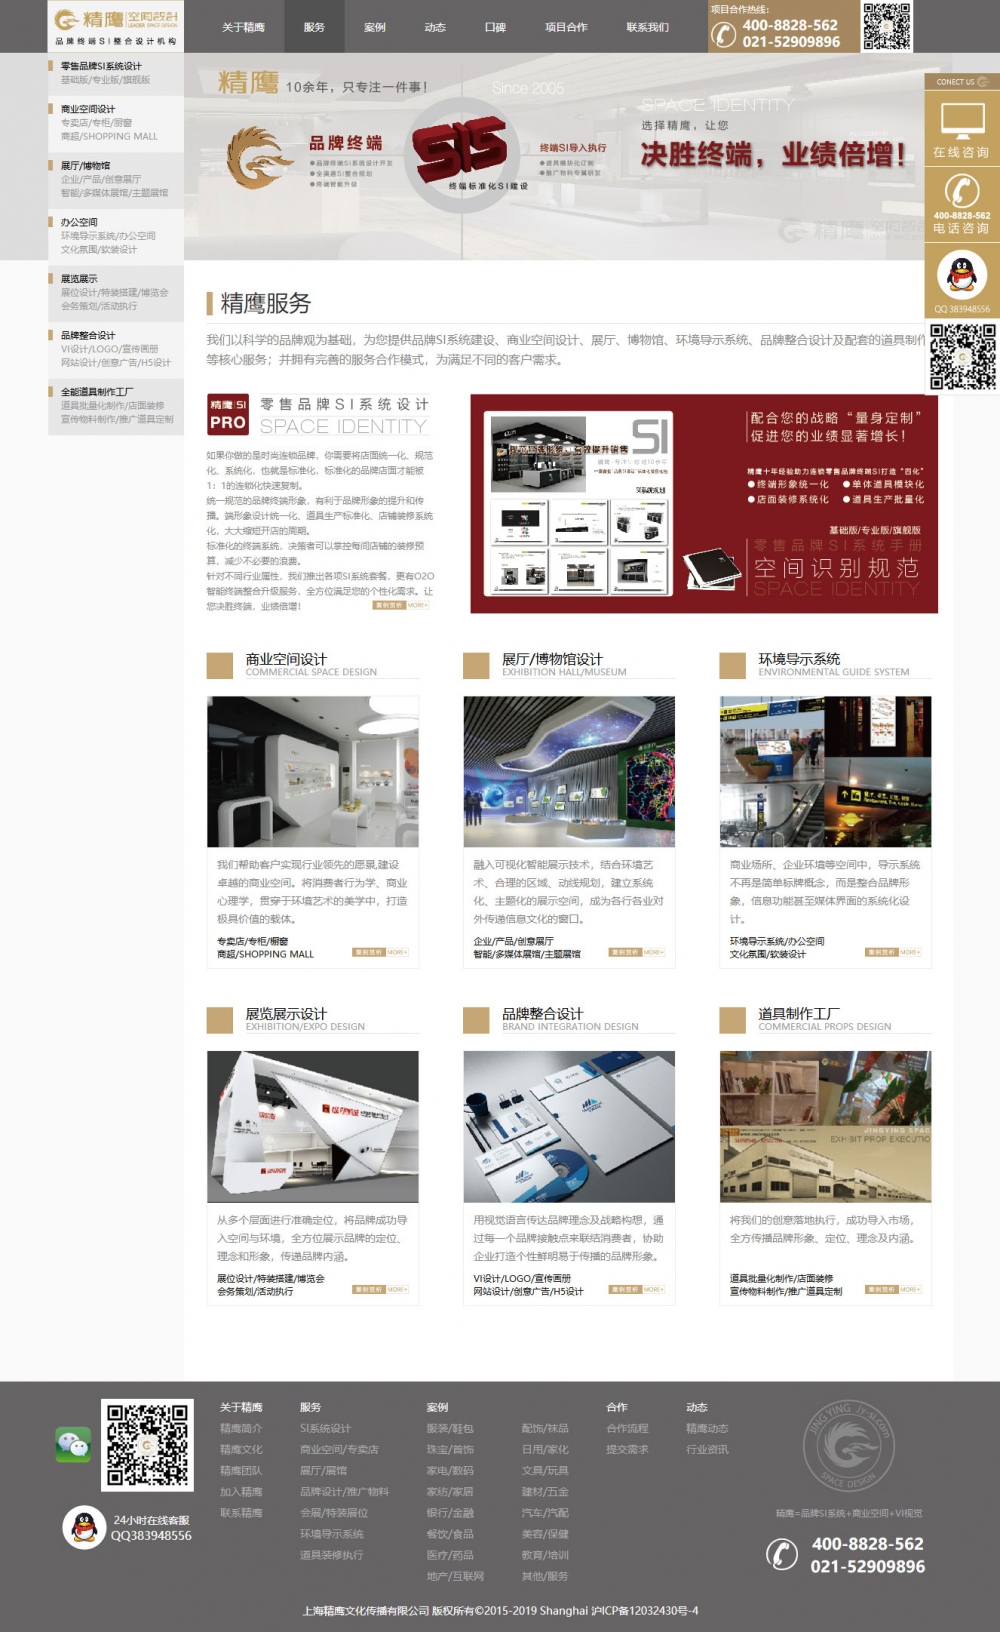
Task: Click the green WeChat icon in footer
Action: click(73, 1444)
